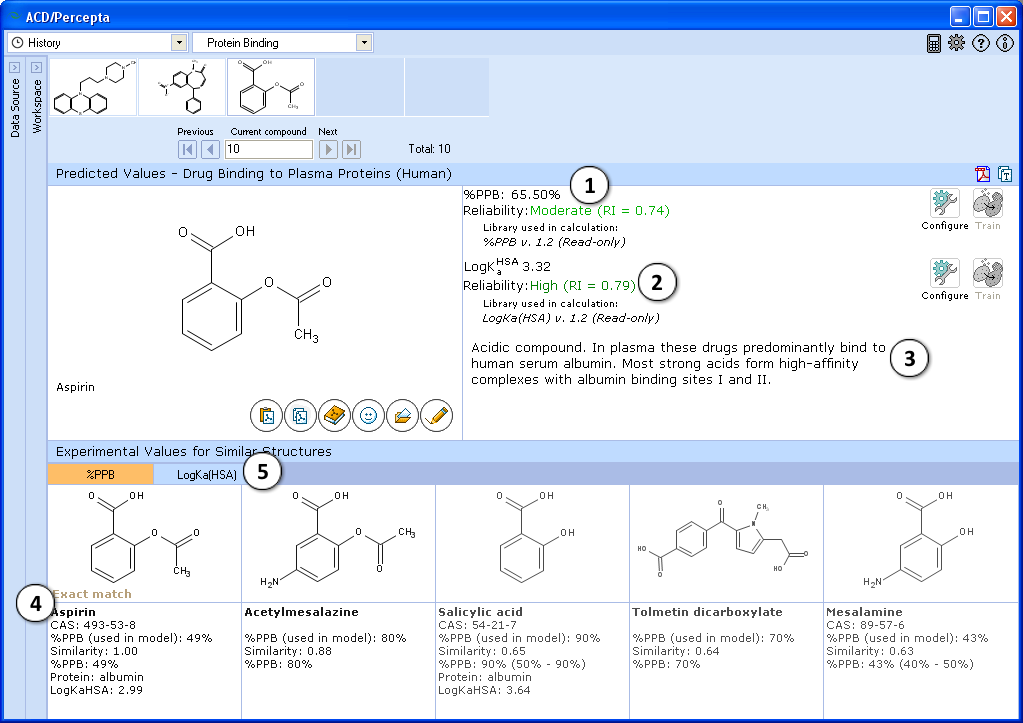
Task: Open the calculator icon in top toolbar
Action: coord(934,43)
